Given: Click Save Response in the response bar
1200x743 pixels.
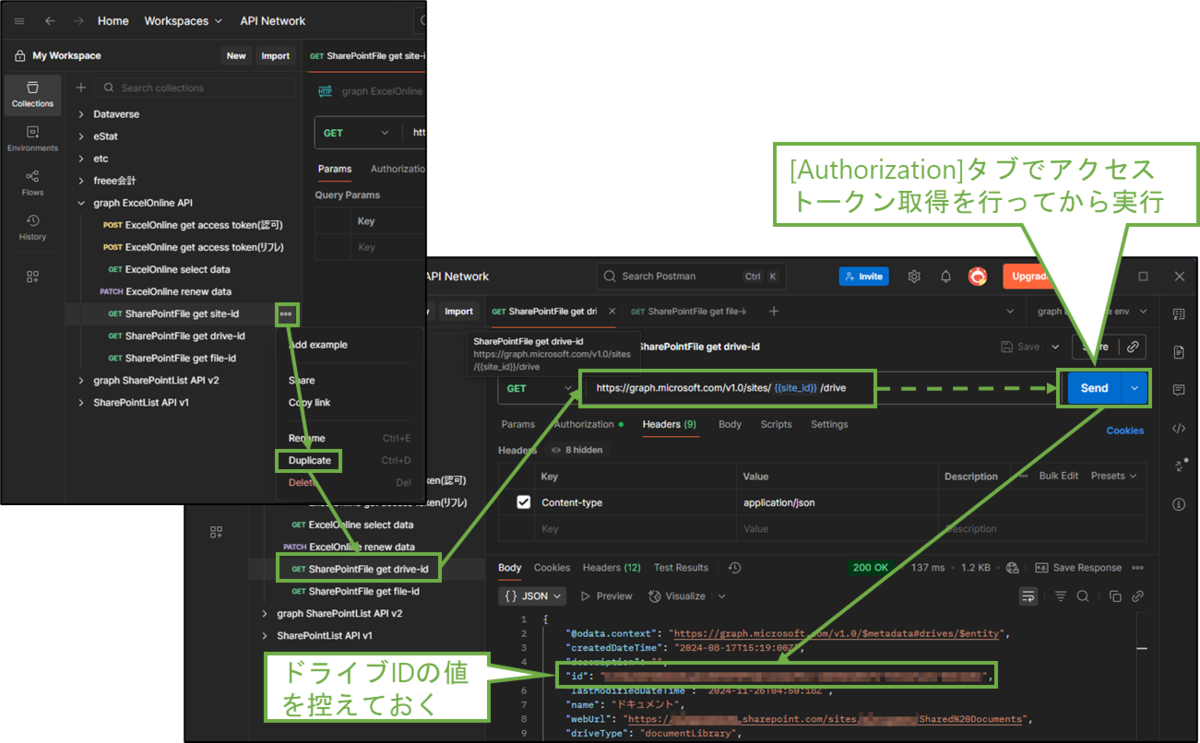Looking at the screenshot, I should tap(1079, 568).
